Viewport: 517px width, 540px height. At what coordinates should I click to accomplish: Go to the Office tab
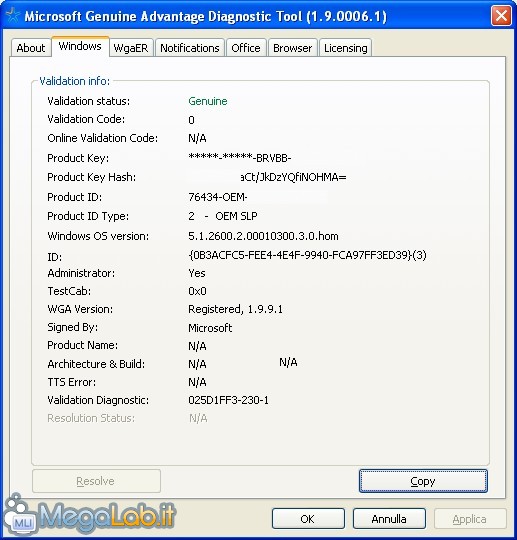point(246,48)
